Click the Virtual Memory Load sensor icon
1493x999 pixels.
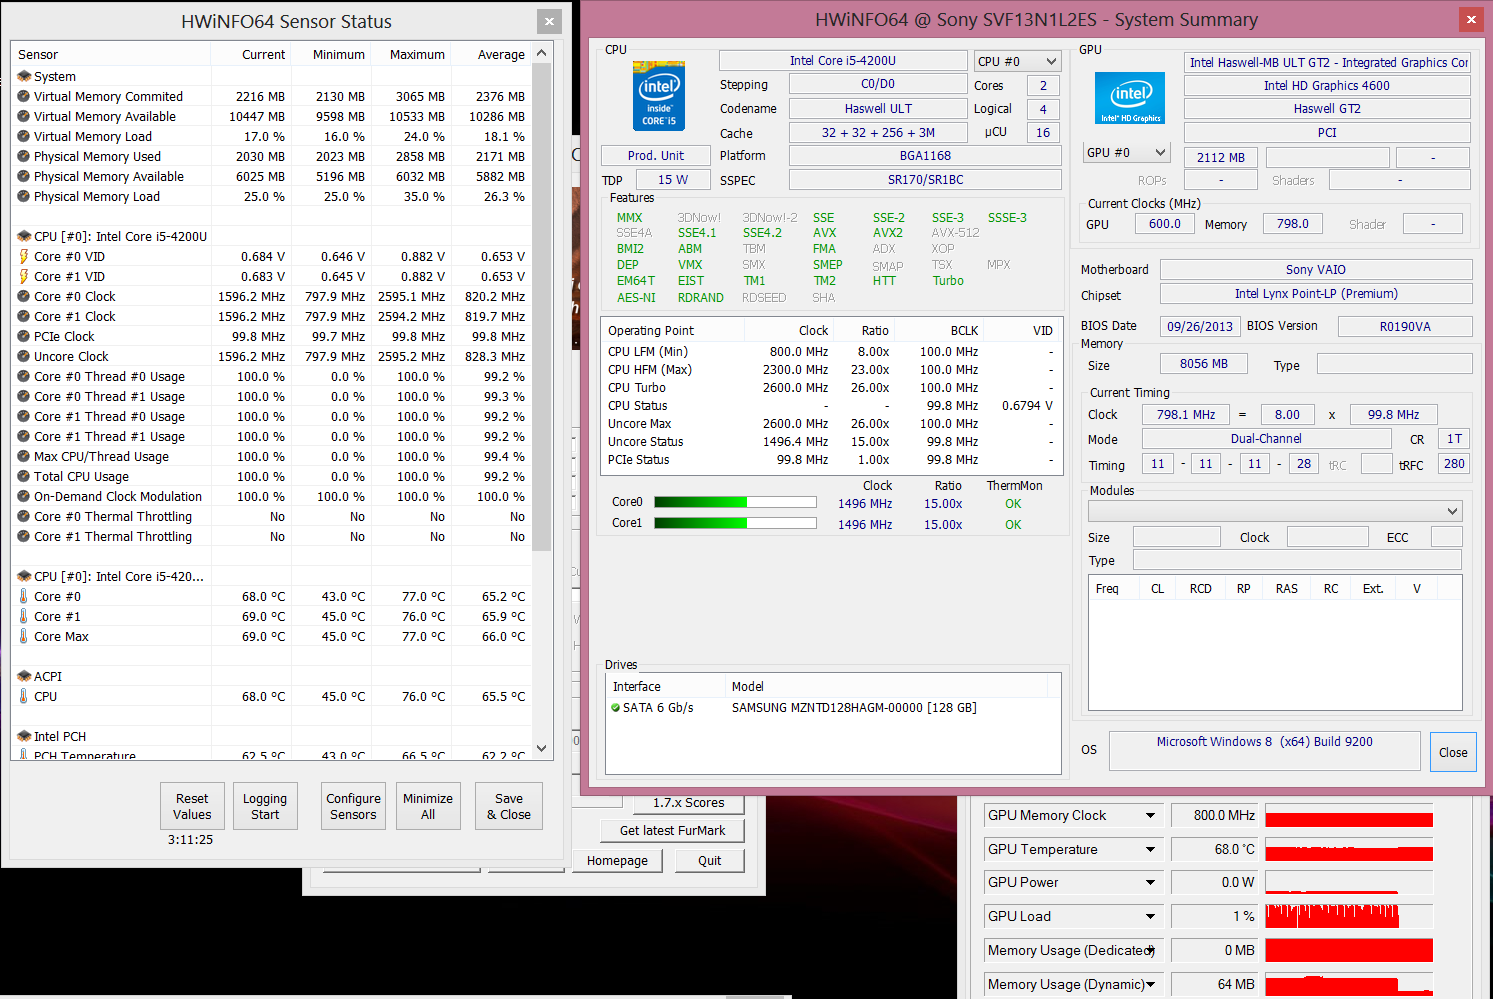pos(24,137)
